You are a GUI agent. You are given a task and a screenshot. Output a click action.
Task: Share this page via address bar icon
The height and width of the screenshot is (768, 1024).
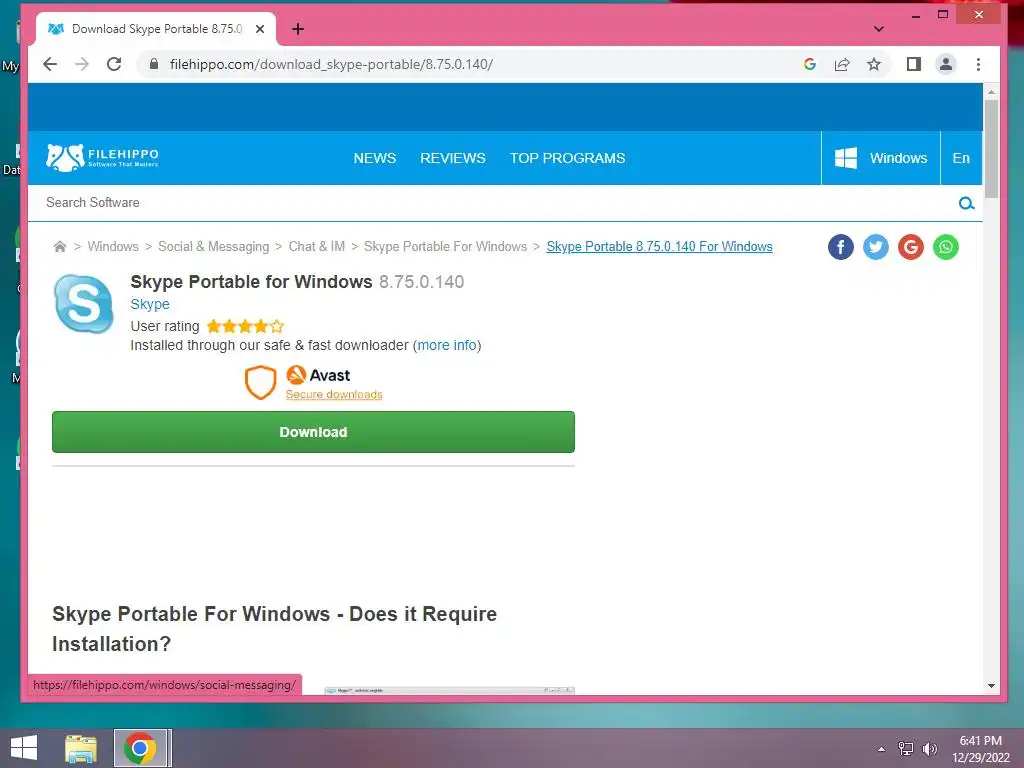tap(842, 64)
